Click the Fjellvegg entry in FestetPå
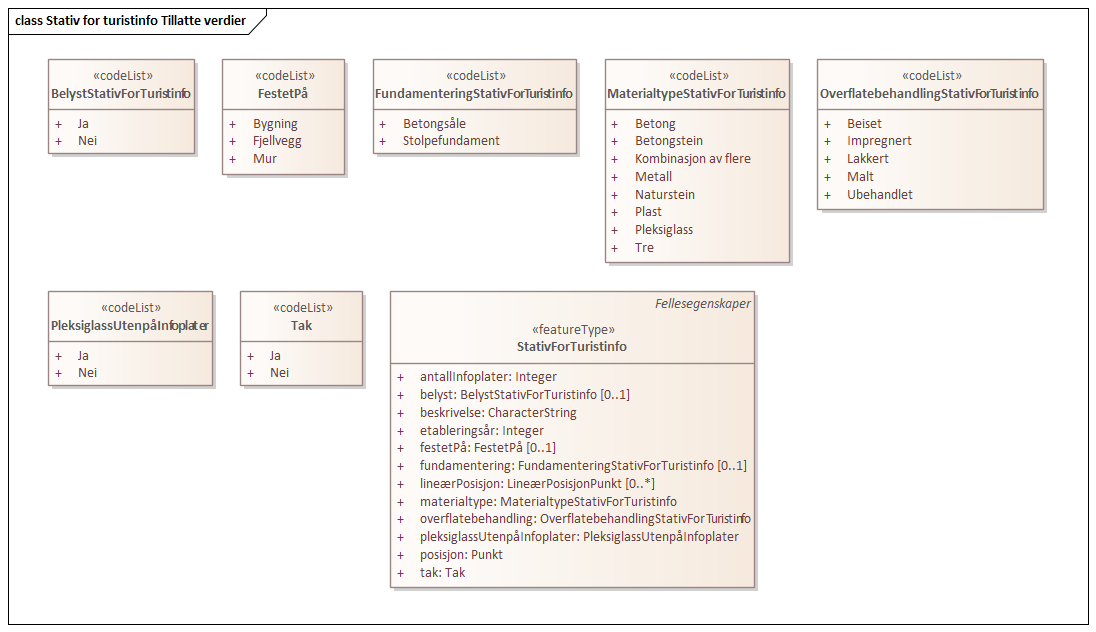The image size is (1096, 632). 277,141
